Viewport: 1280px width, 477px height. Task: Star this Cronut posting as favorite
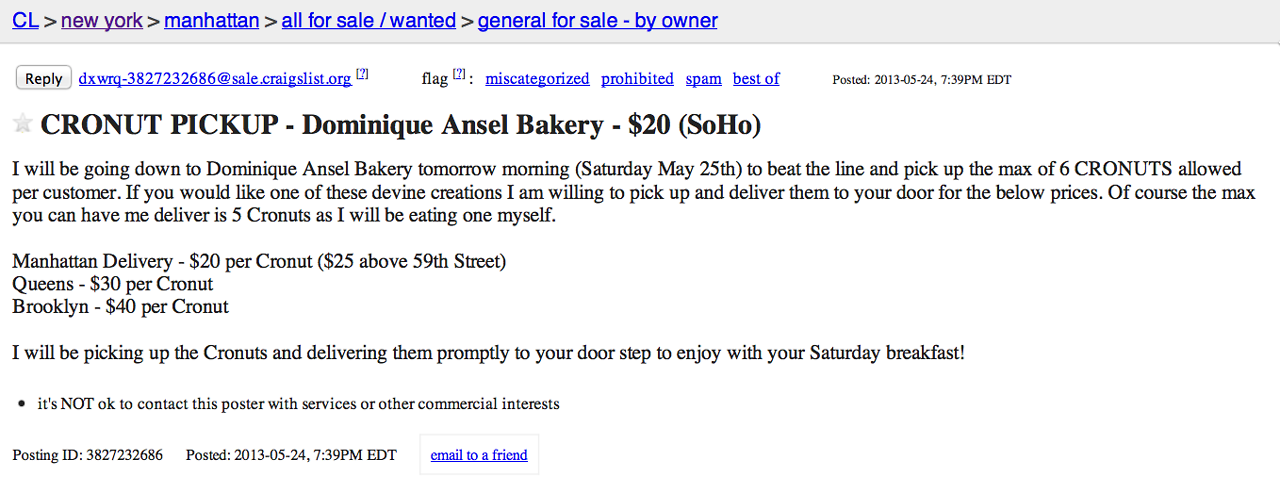(22, 124)
